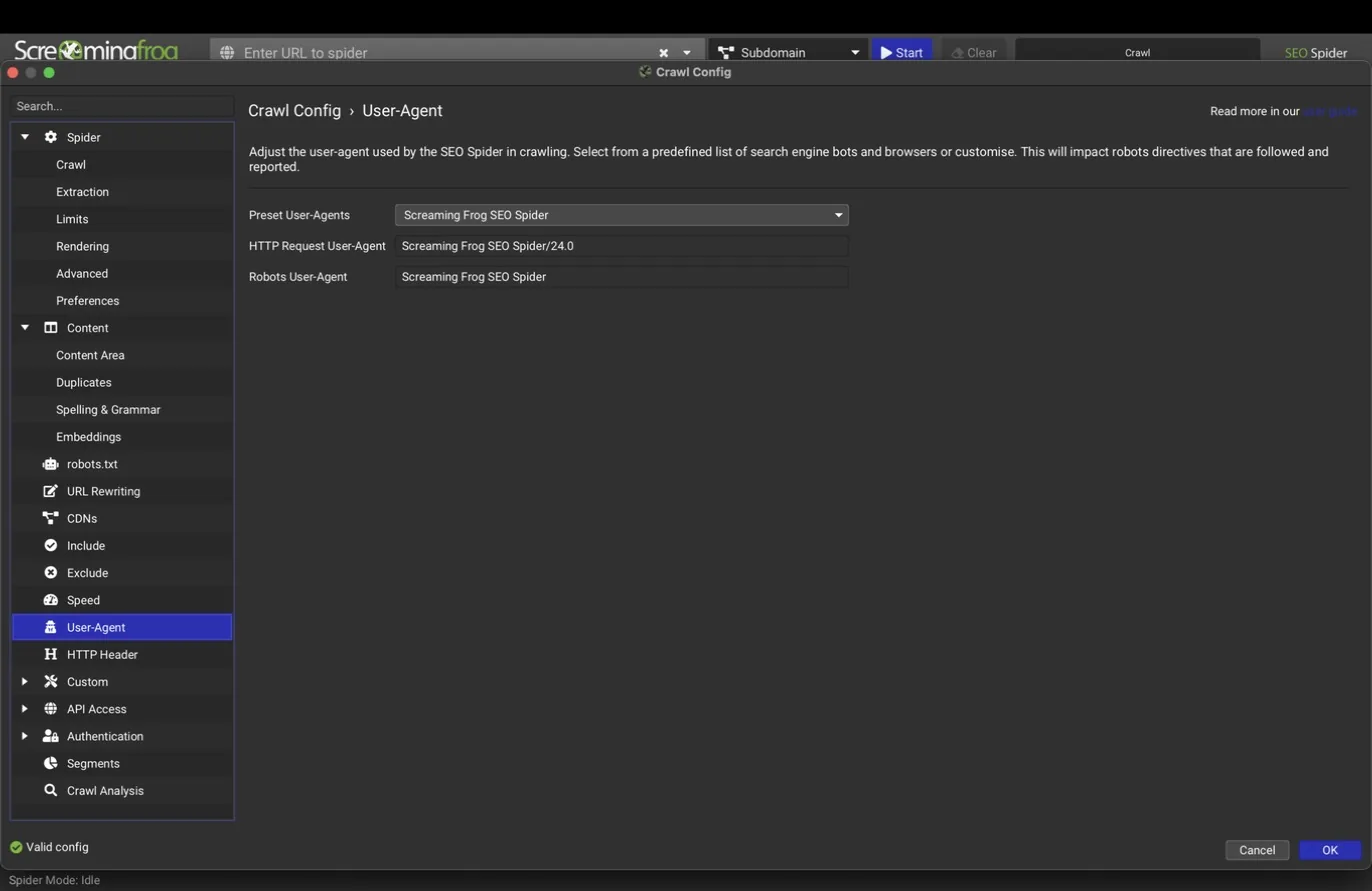1372x891 pixels.
Task: Click the Crawl progress bar
Action: tap(1137, 52)
